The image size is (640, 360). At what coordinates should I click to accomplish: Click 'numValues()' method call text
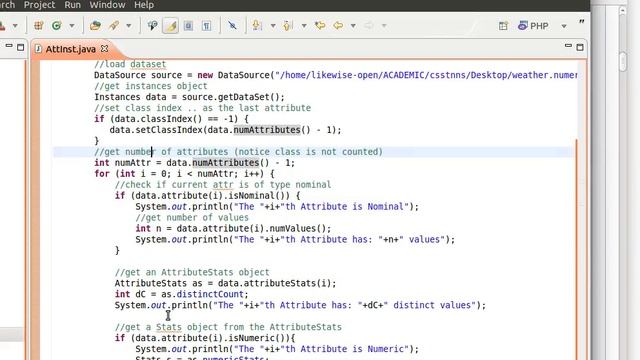point(298,229)
